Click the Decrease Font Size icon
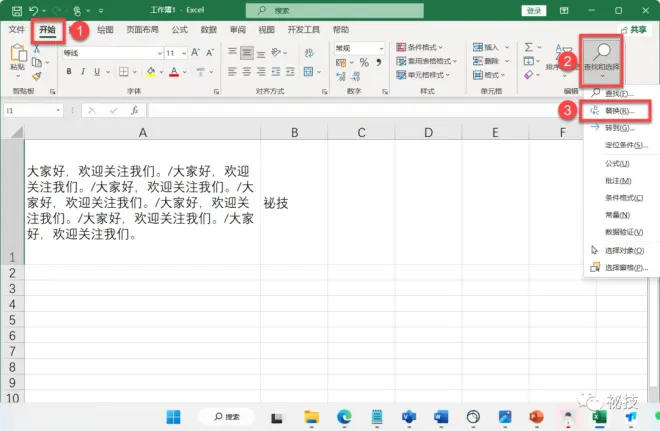The image size is (660, 431). pyautogui.click(x=210, y=53)
